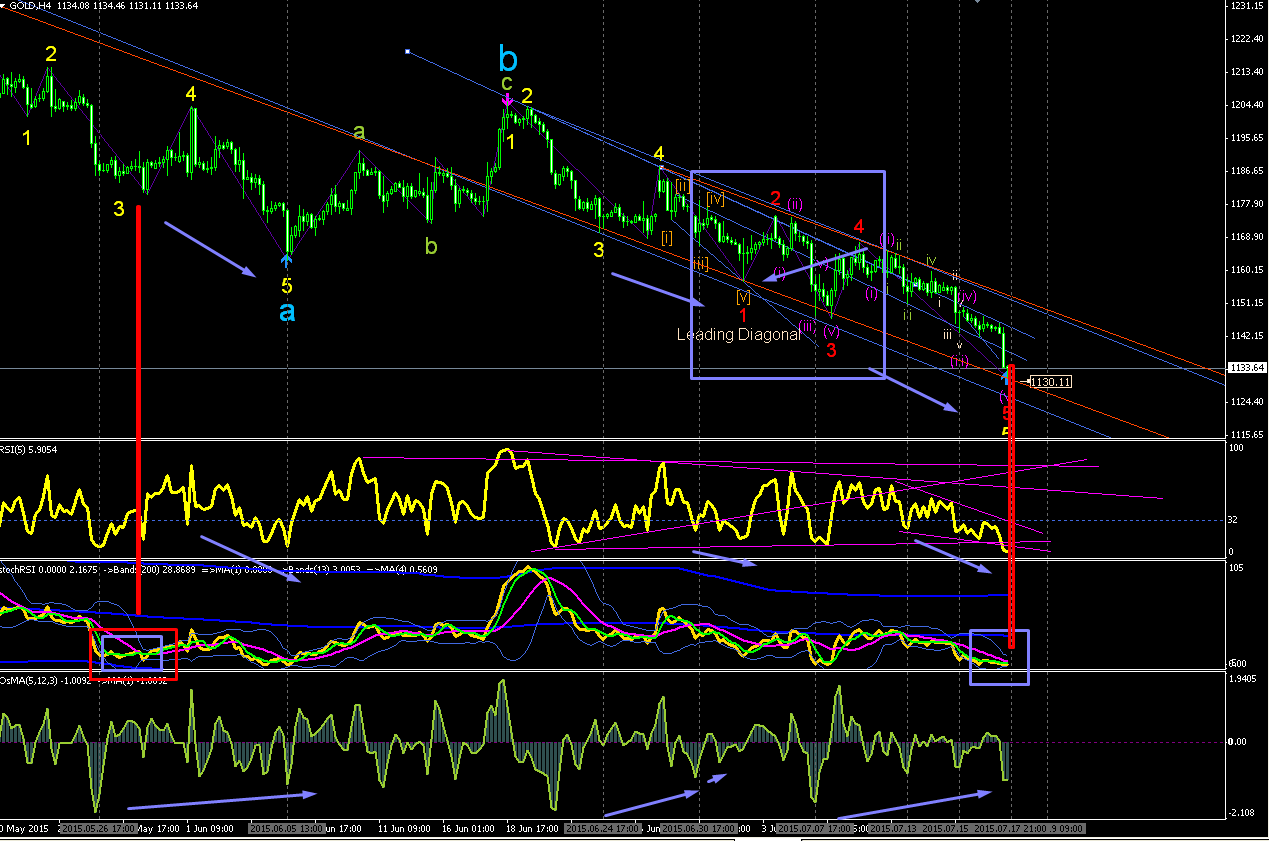Click the 1142.15 price axis value
Viewport: 1269px width, 841px height.
click(1246, 336)
